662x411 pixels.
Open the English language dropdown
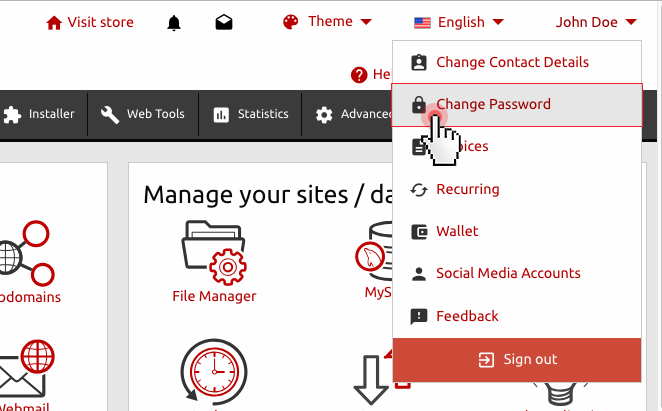pos(458,22)
